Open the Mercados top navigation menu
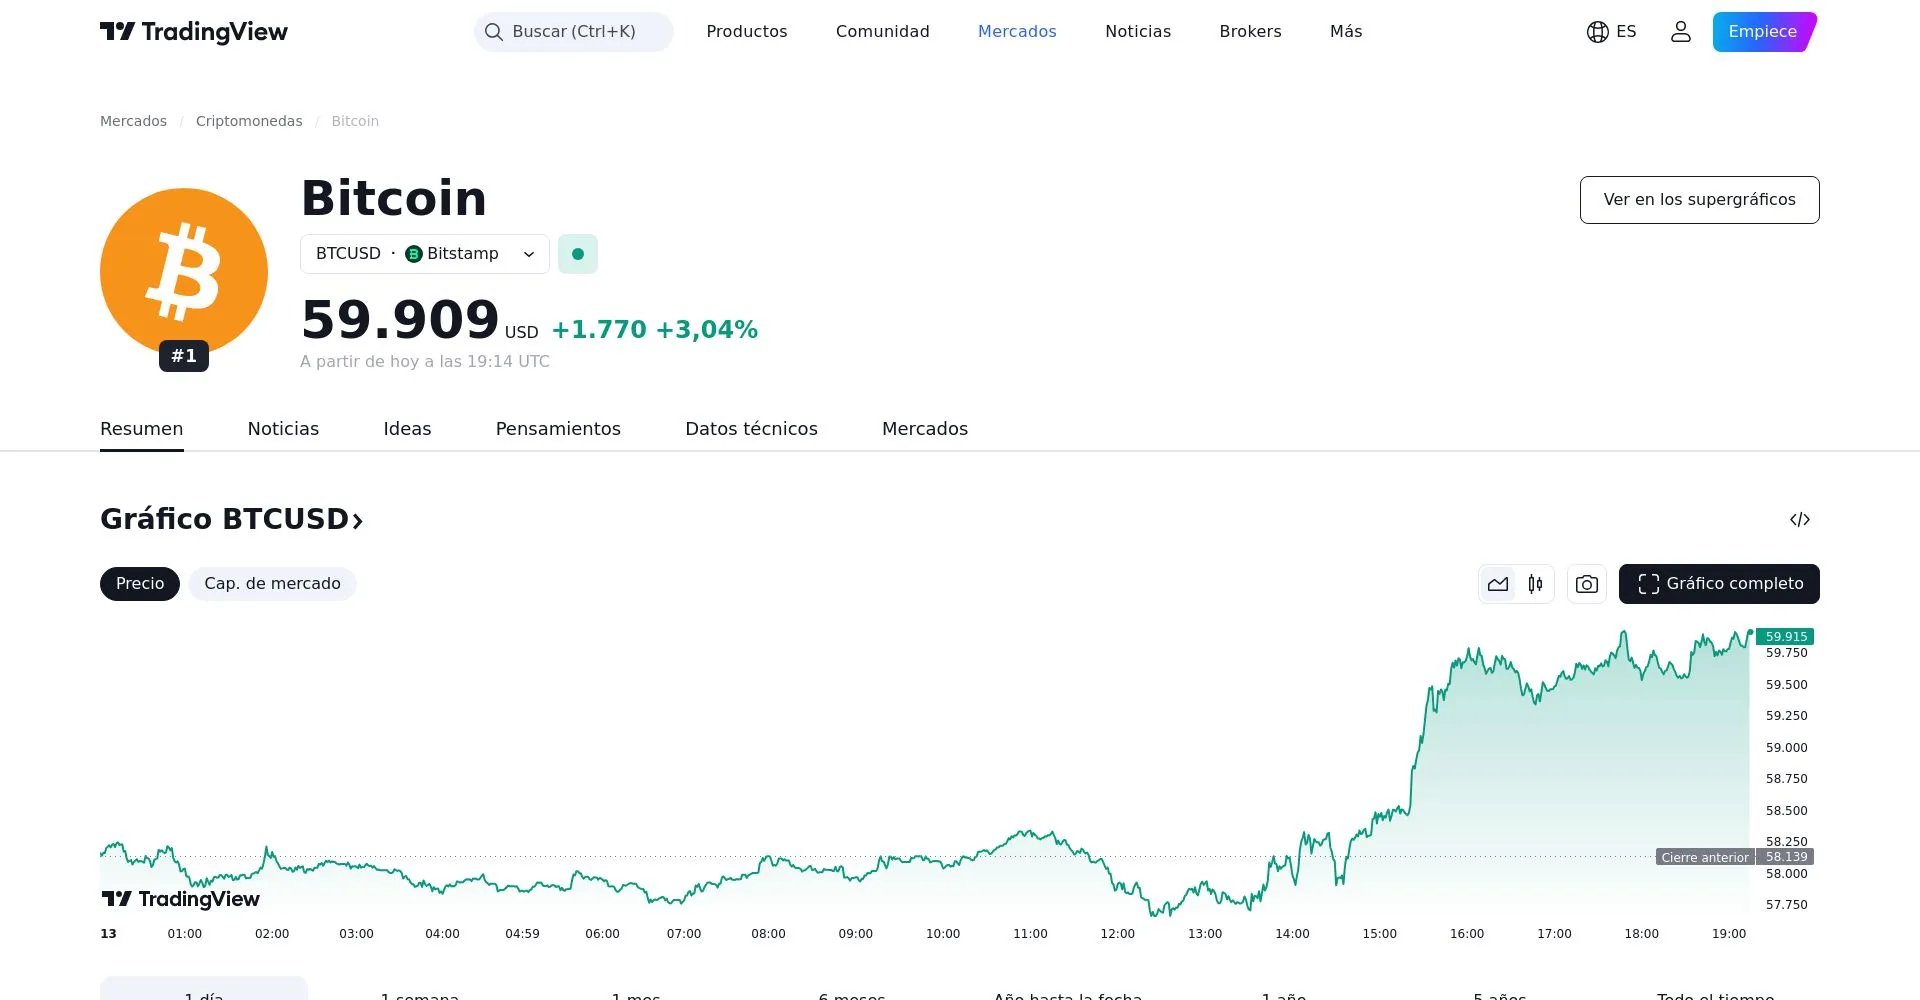This screenshot has width=1920, height=1000. pyautogui.click(x=1017, y=32)
